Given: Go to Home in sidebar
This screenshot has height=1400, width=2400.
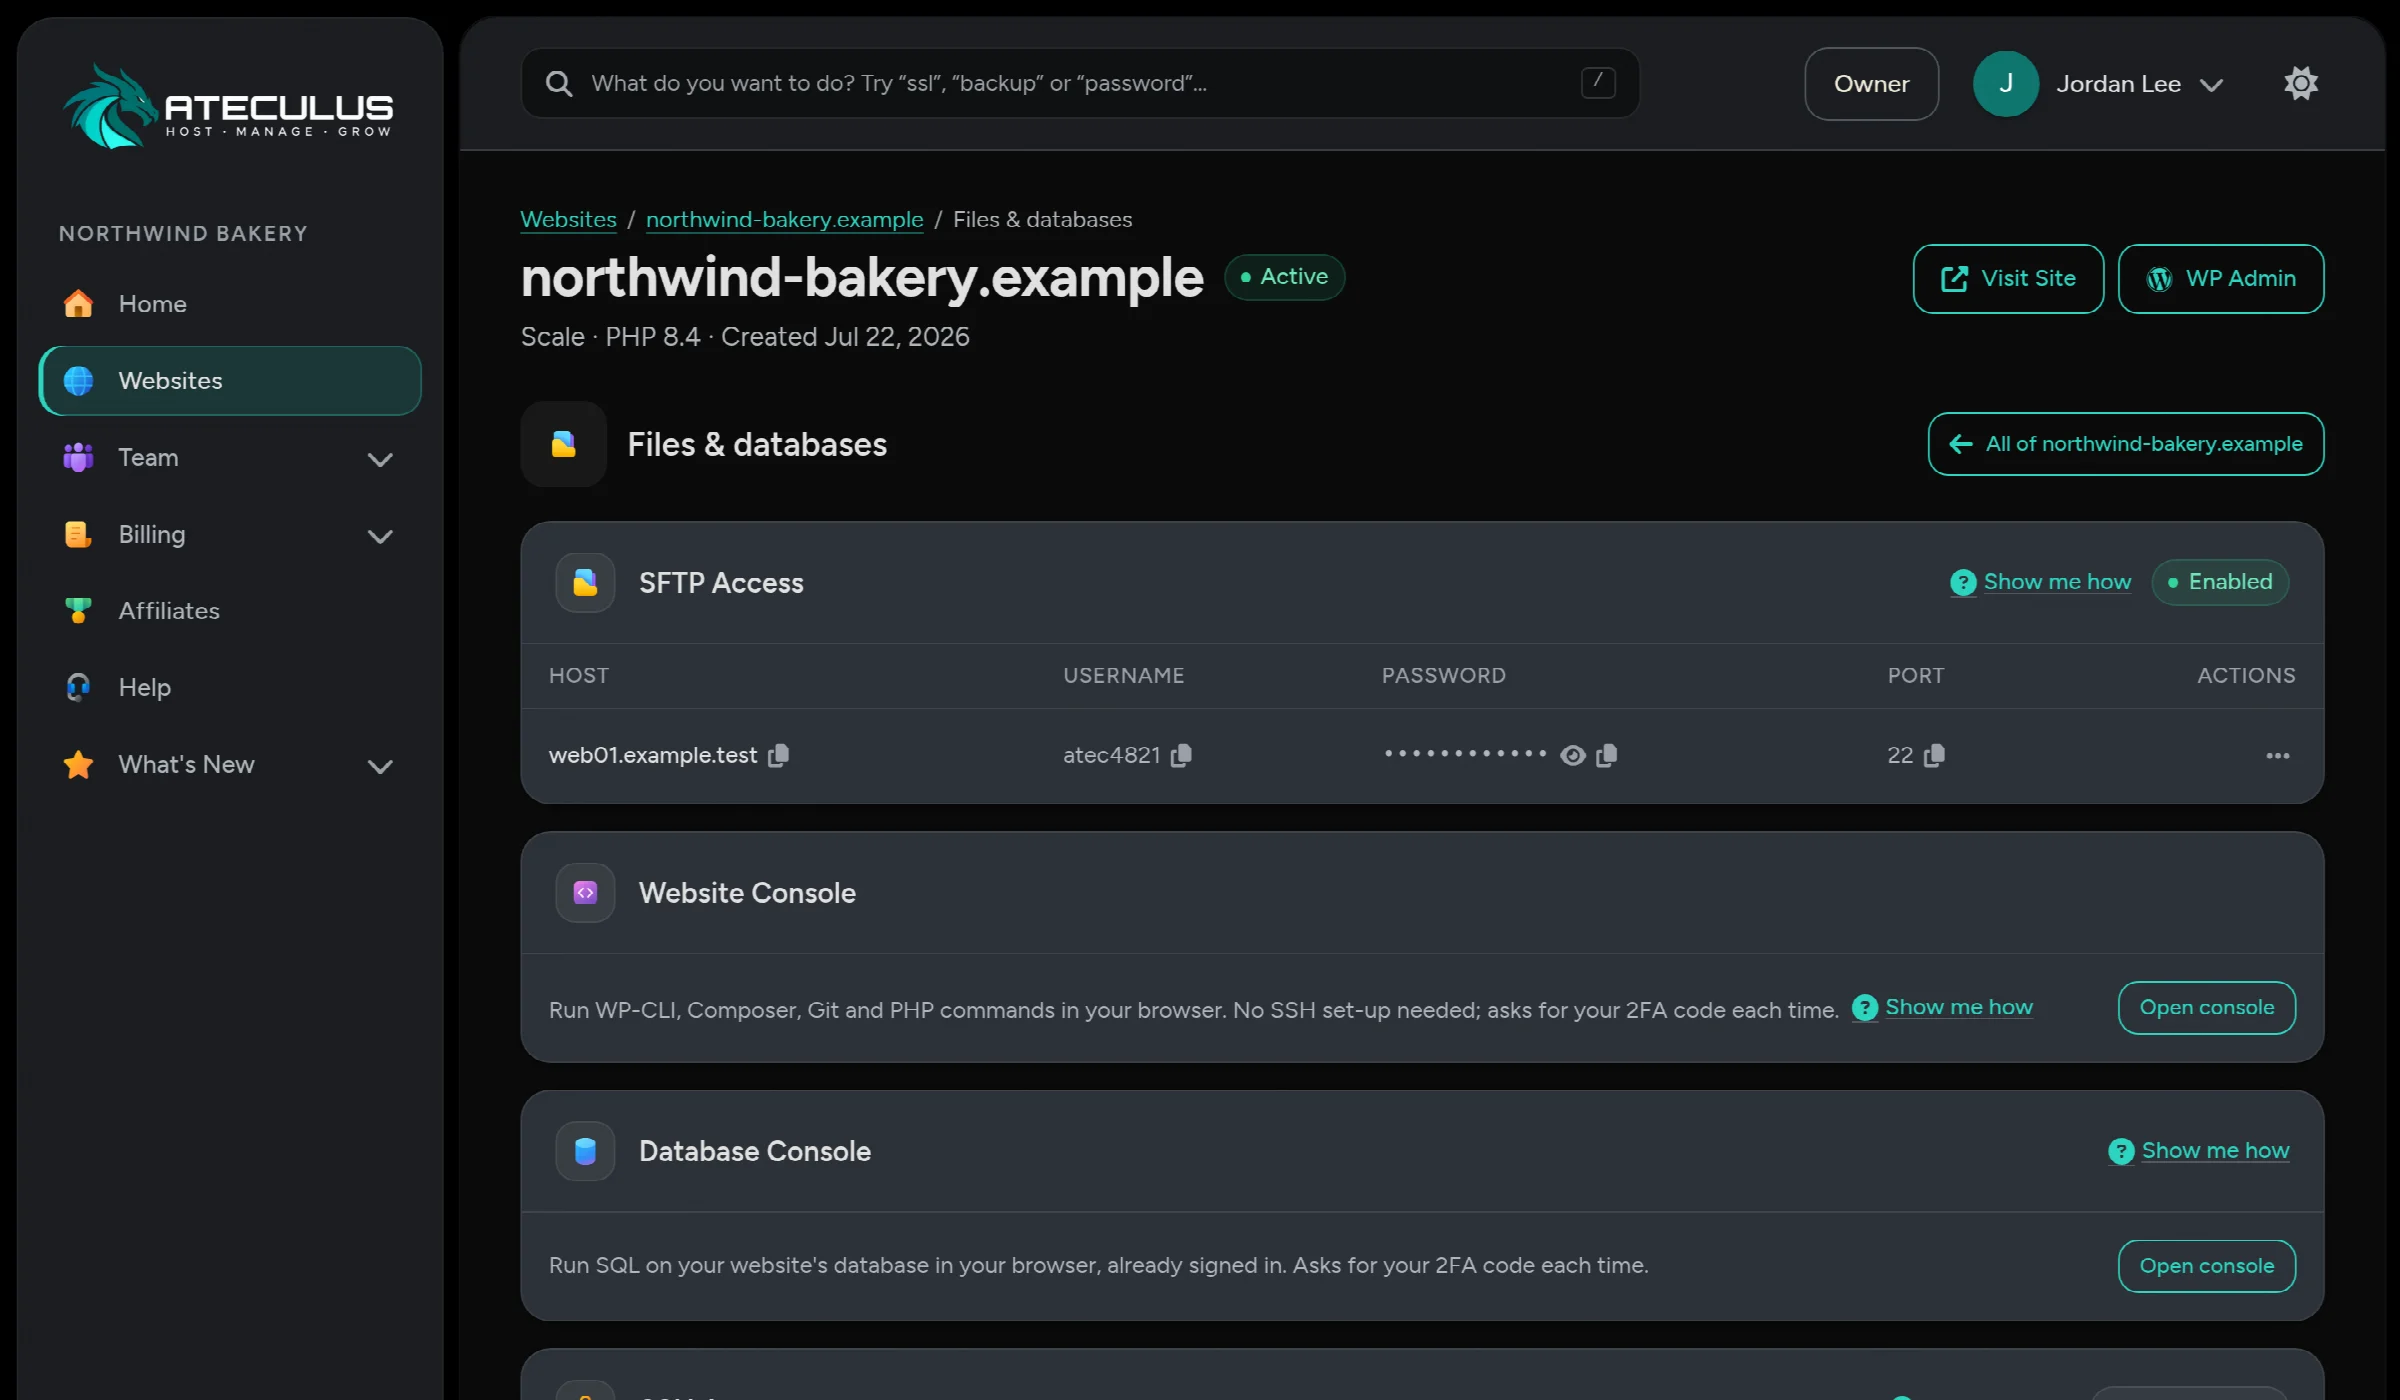Looking at the screenshot, I should point(230,304).
